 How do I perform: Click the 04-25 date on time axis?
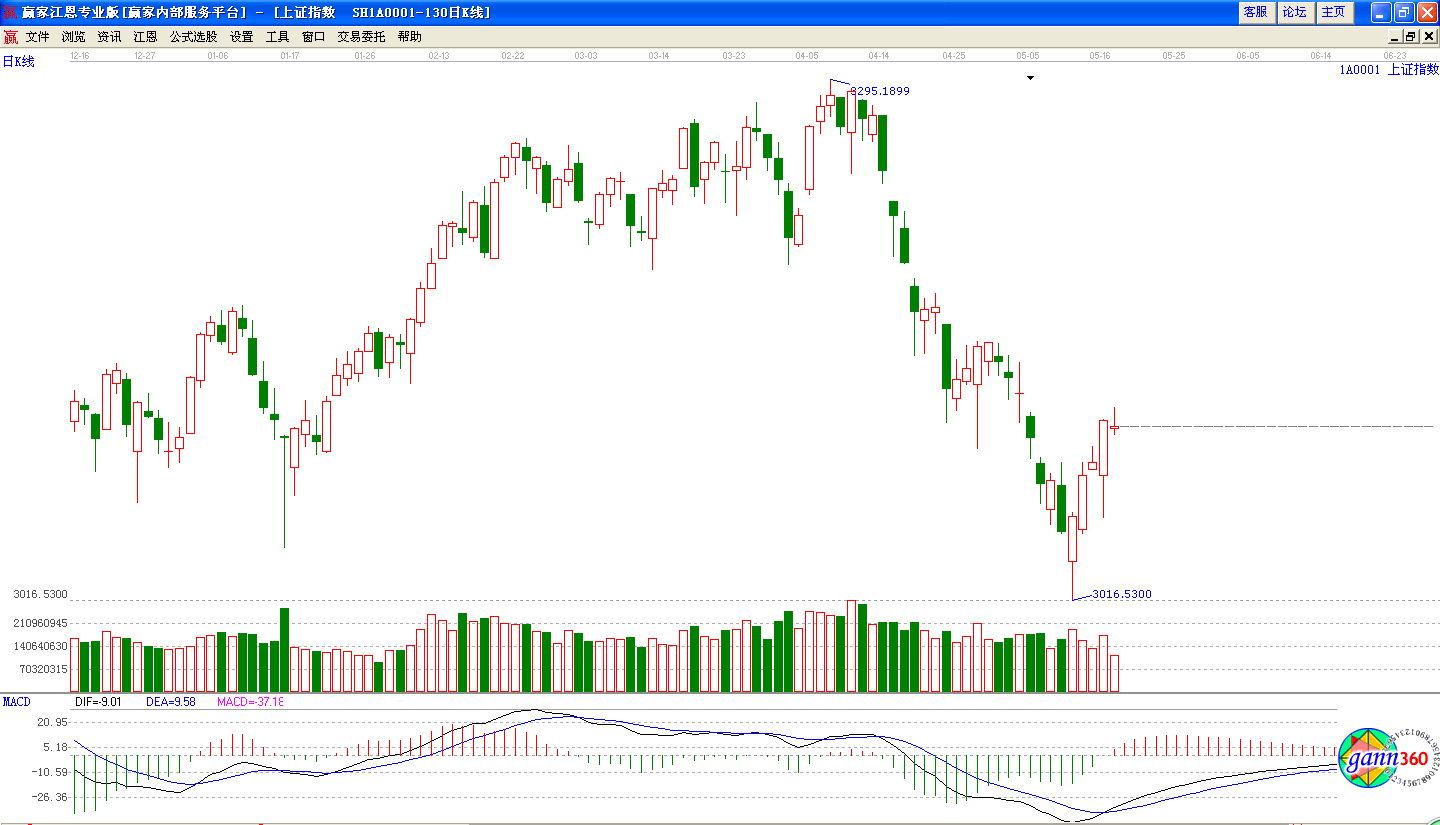click(x=954, y=56)
